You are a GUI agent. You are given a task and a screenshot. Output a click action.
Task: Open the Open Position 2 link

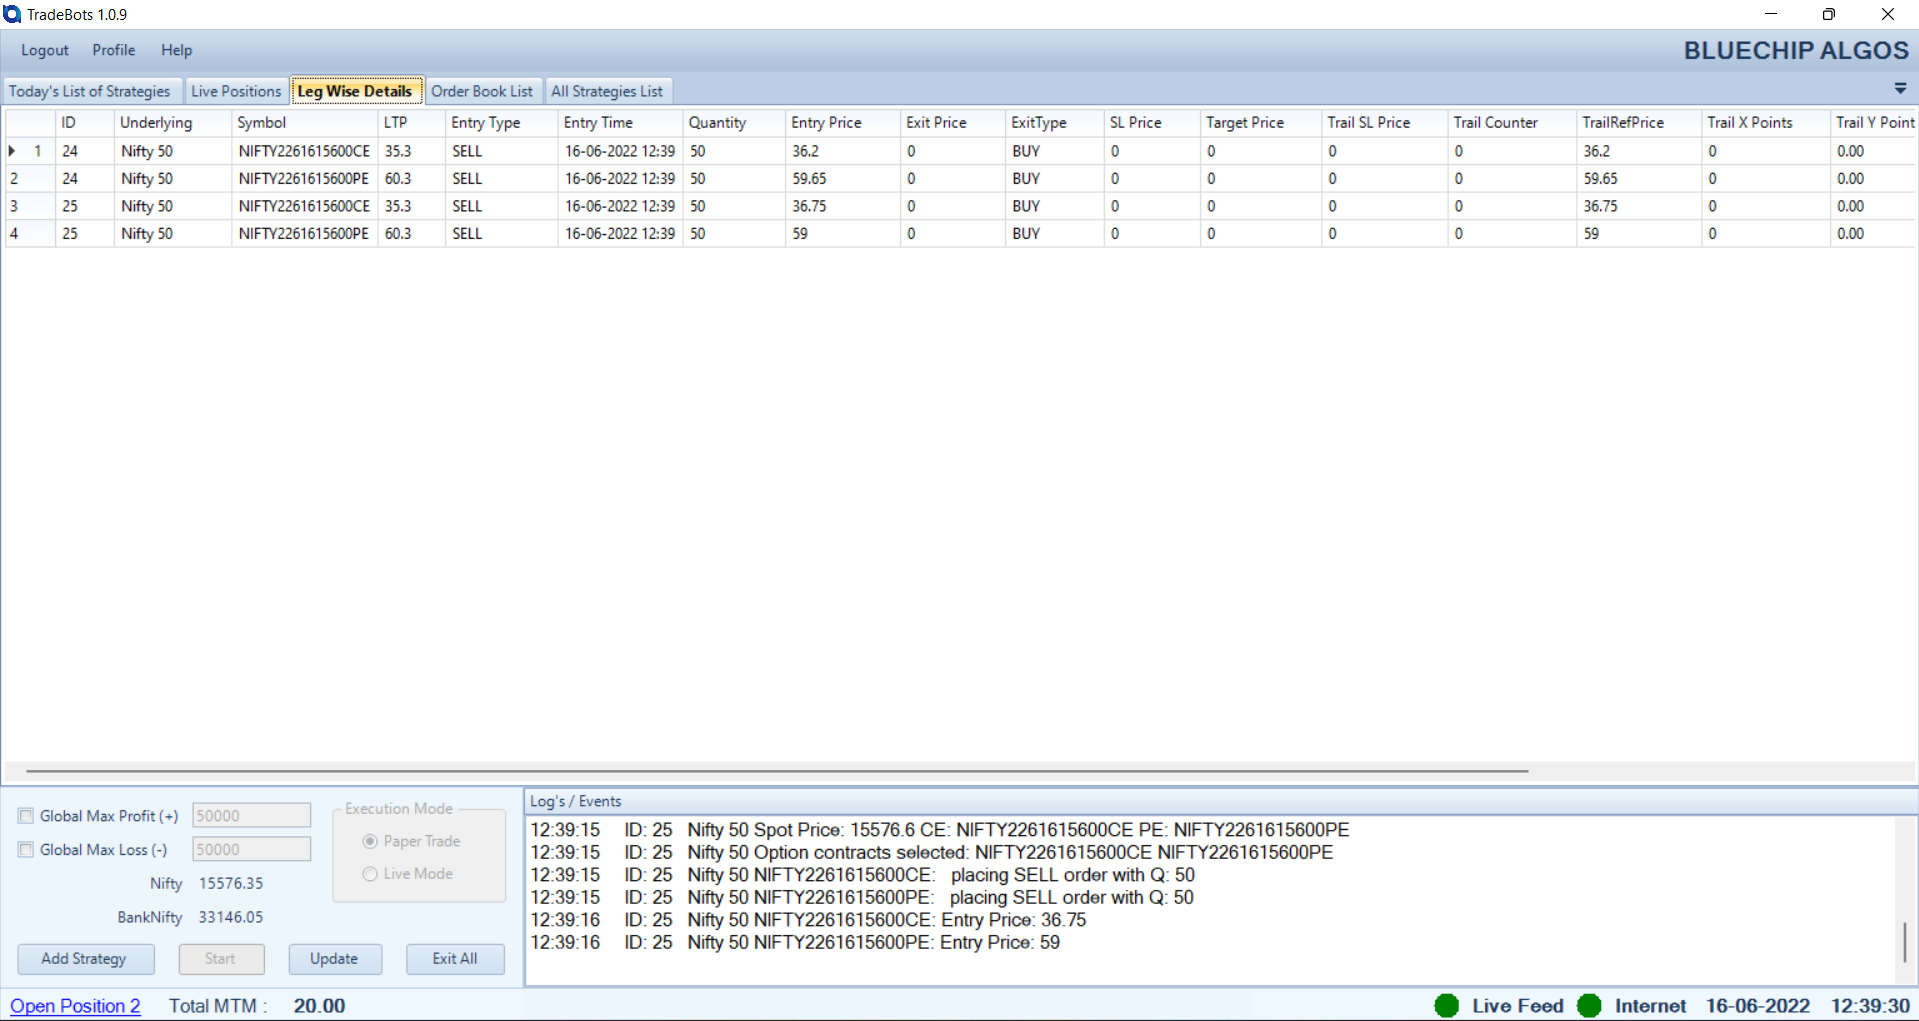75,1006
